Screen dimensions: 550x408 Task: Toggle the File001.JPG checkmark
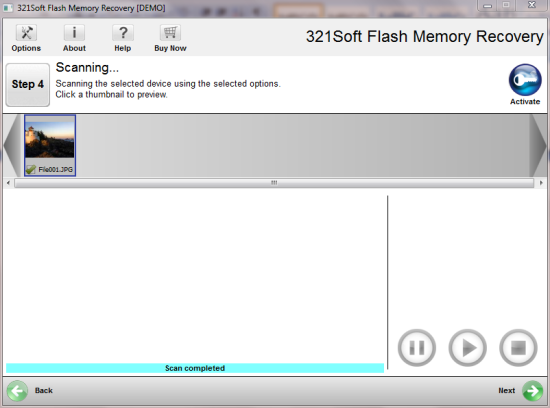pyautogui.click(x=31, y=169)
